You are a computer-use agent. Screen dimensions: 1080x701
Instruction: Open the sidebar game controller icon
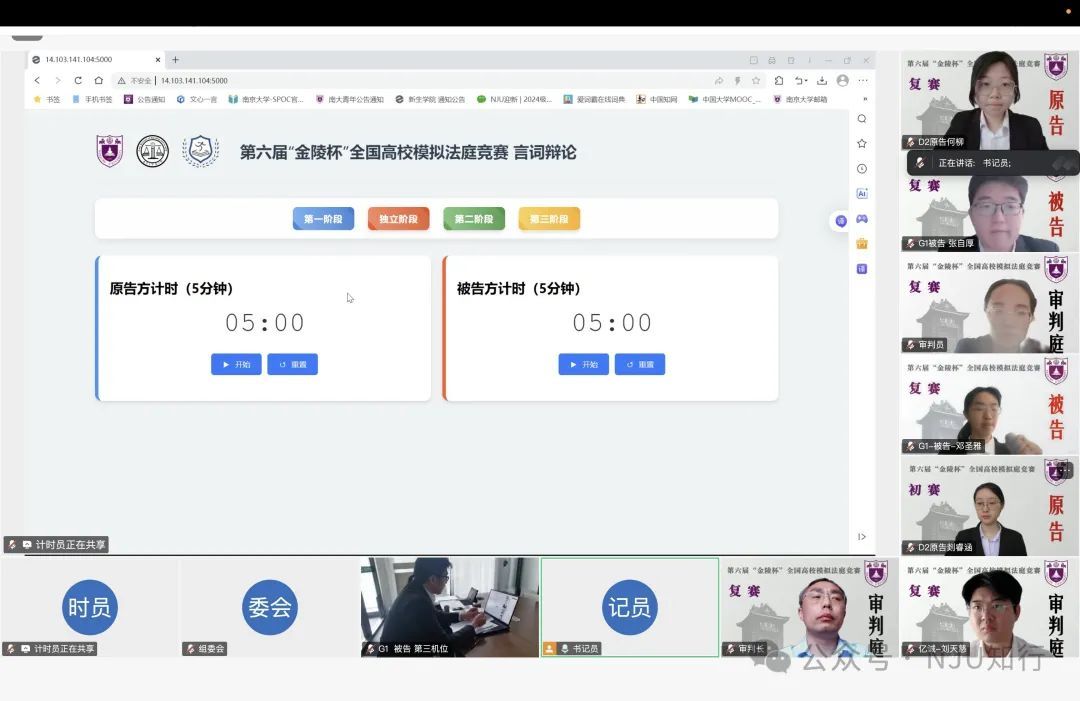(x=862, y=218)
